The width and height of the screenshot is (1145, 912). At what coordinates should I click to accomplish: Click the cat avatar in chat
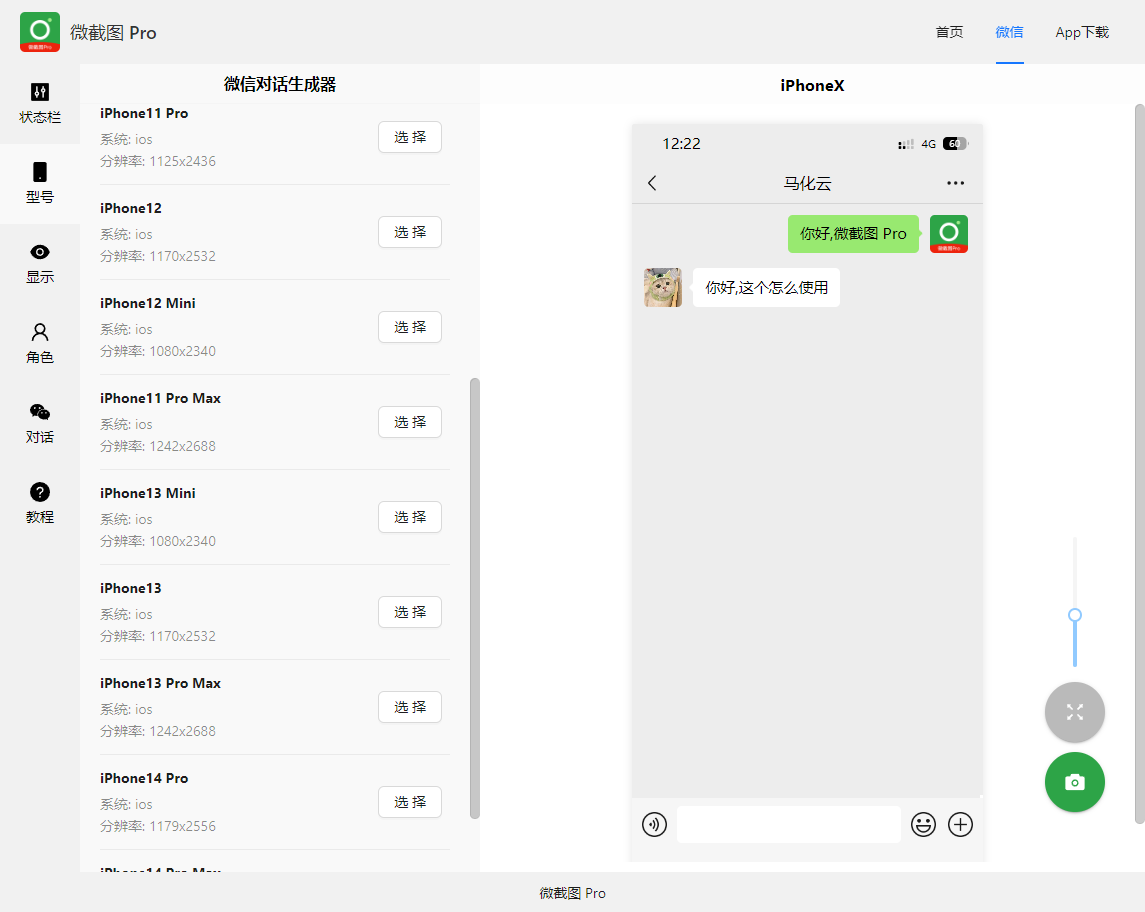[663, 288]
